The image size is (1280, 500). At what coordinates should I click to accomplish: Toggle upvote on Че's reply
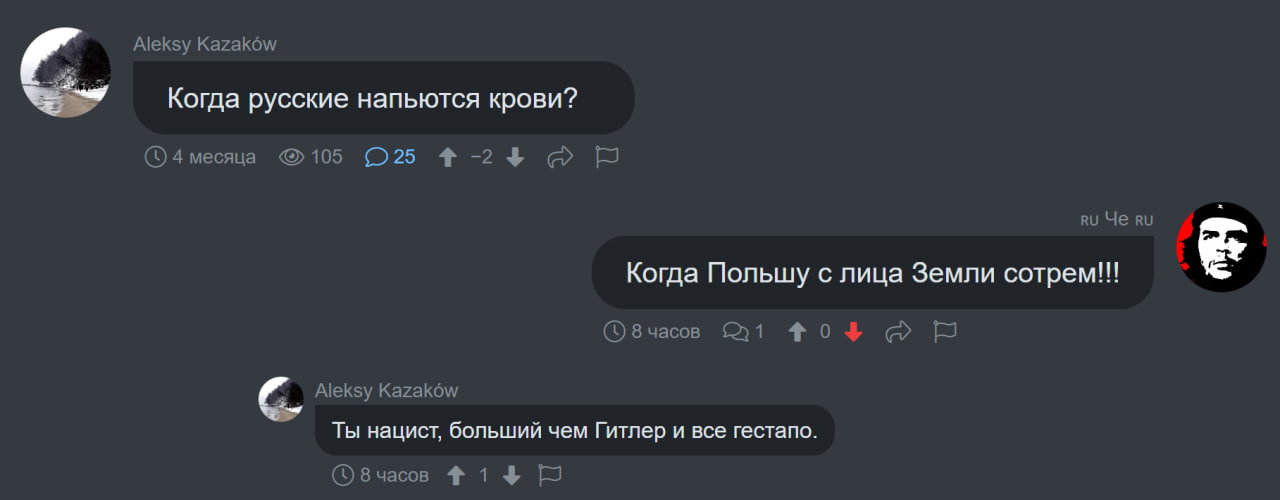point(797,331)
